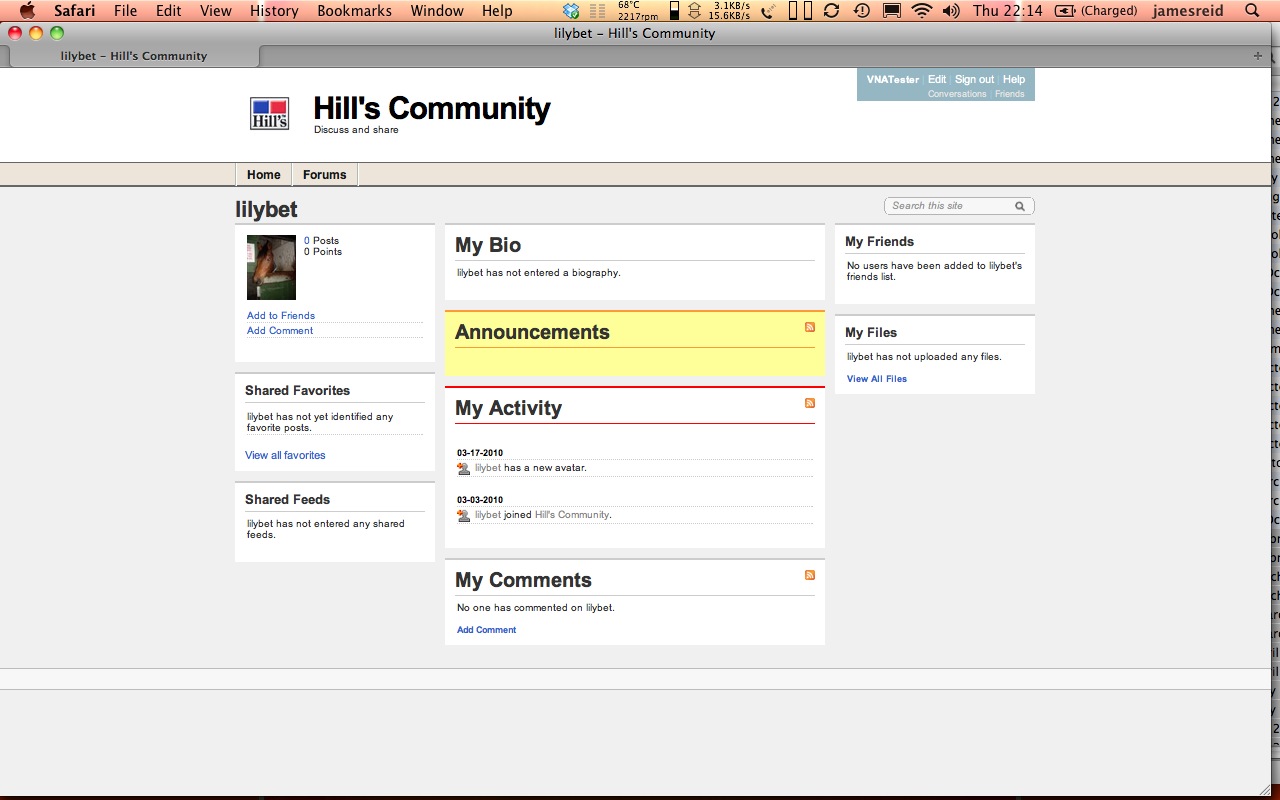This screenshot has height=800, width=1280.
Task: Click the Wi-Fi status icon
Action: tap(921, 11)
